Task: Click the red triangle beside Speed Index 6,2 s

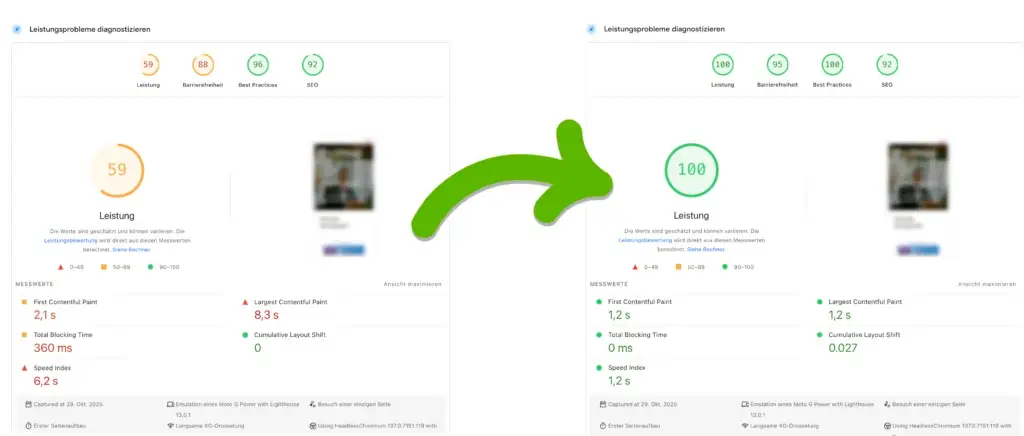Action: tap(24, 368)
